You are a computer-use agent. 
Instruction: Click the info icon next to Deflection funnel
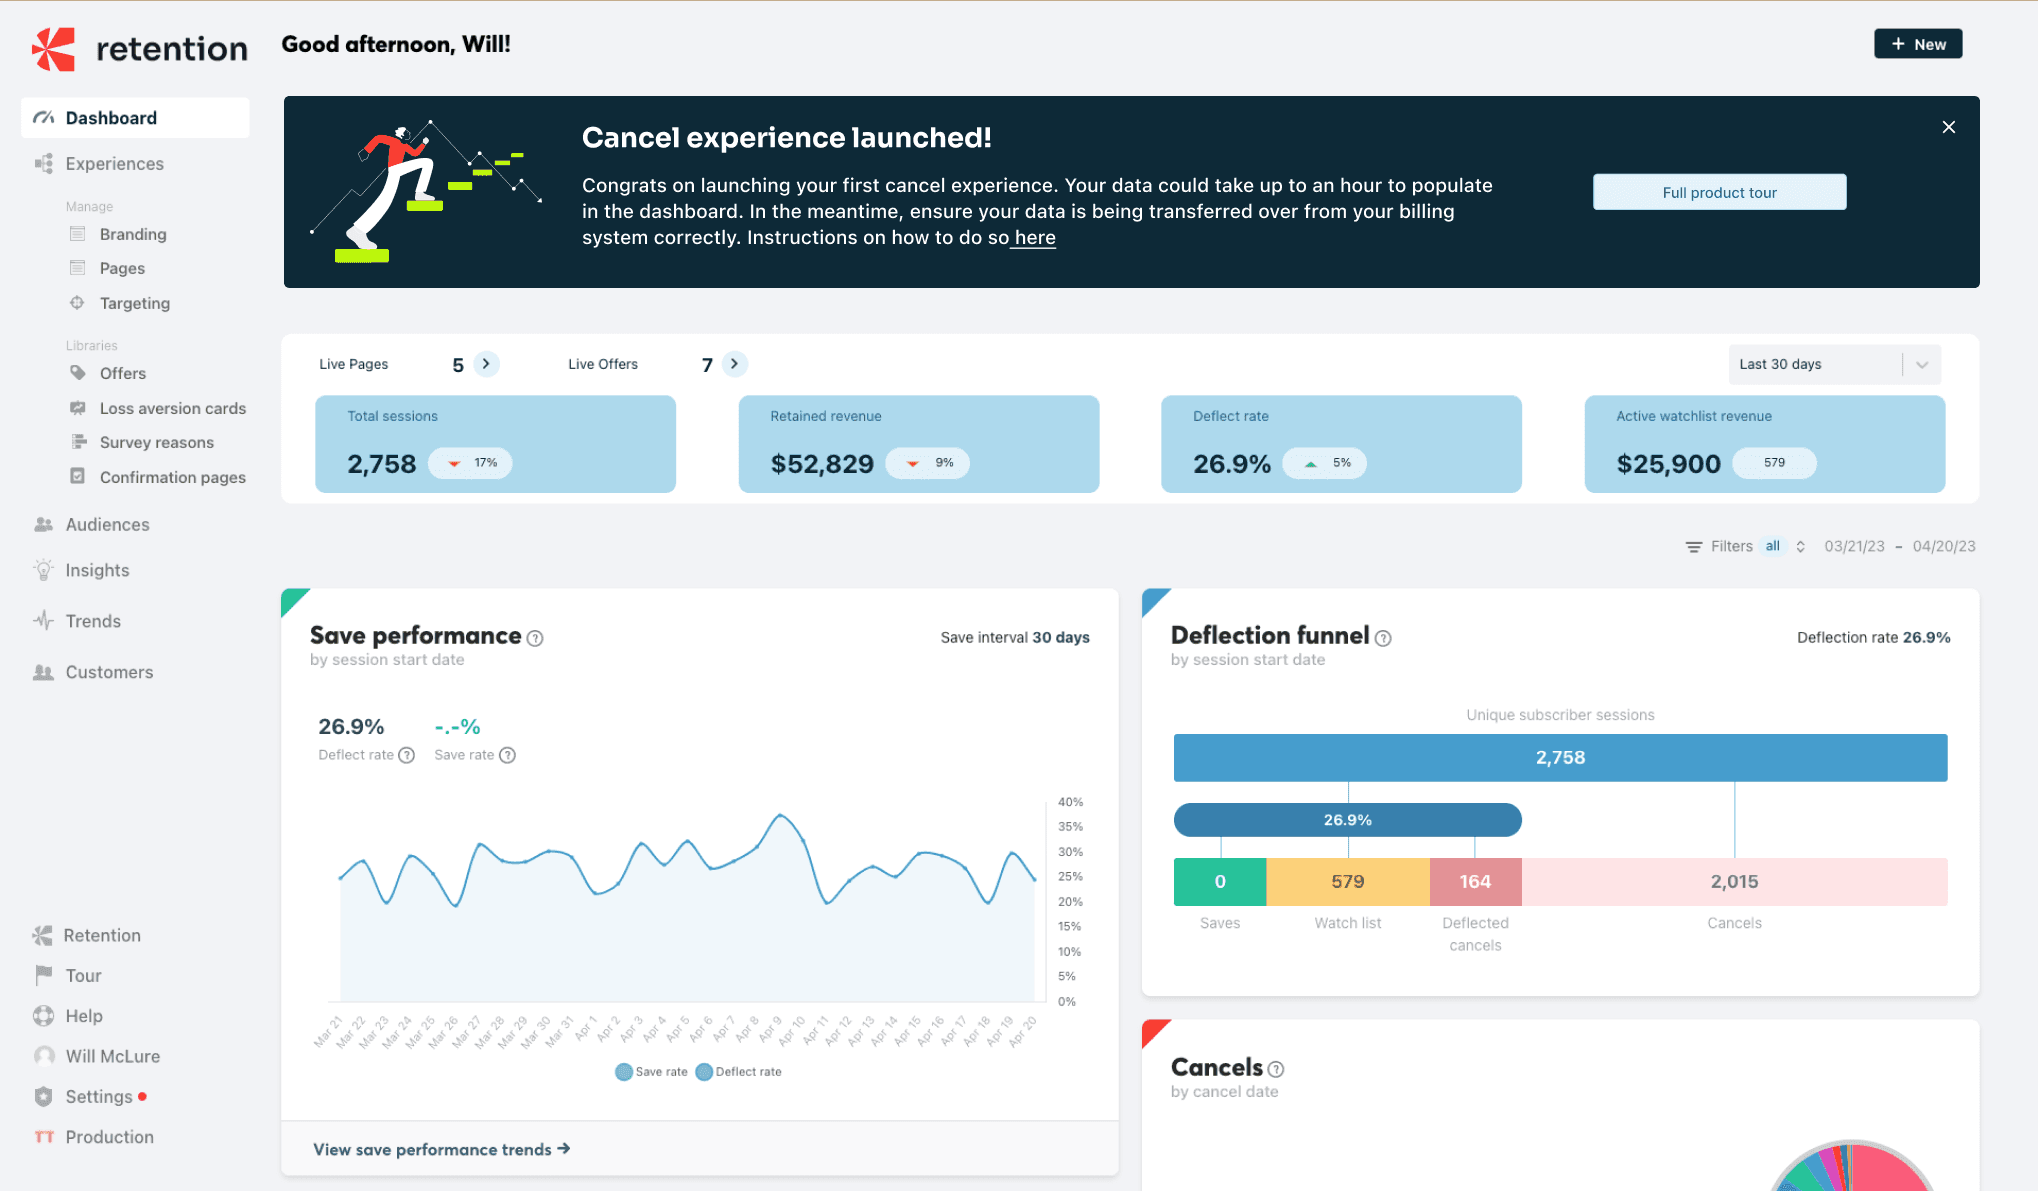pyautogui.click(x=1383, y=638)
